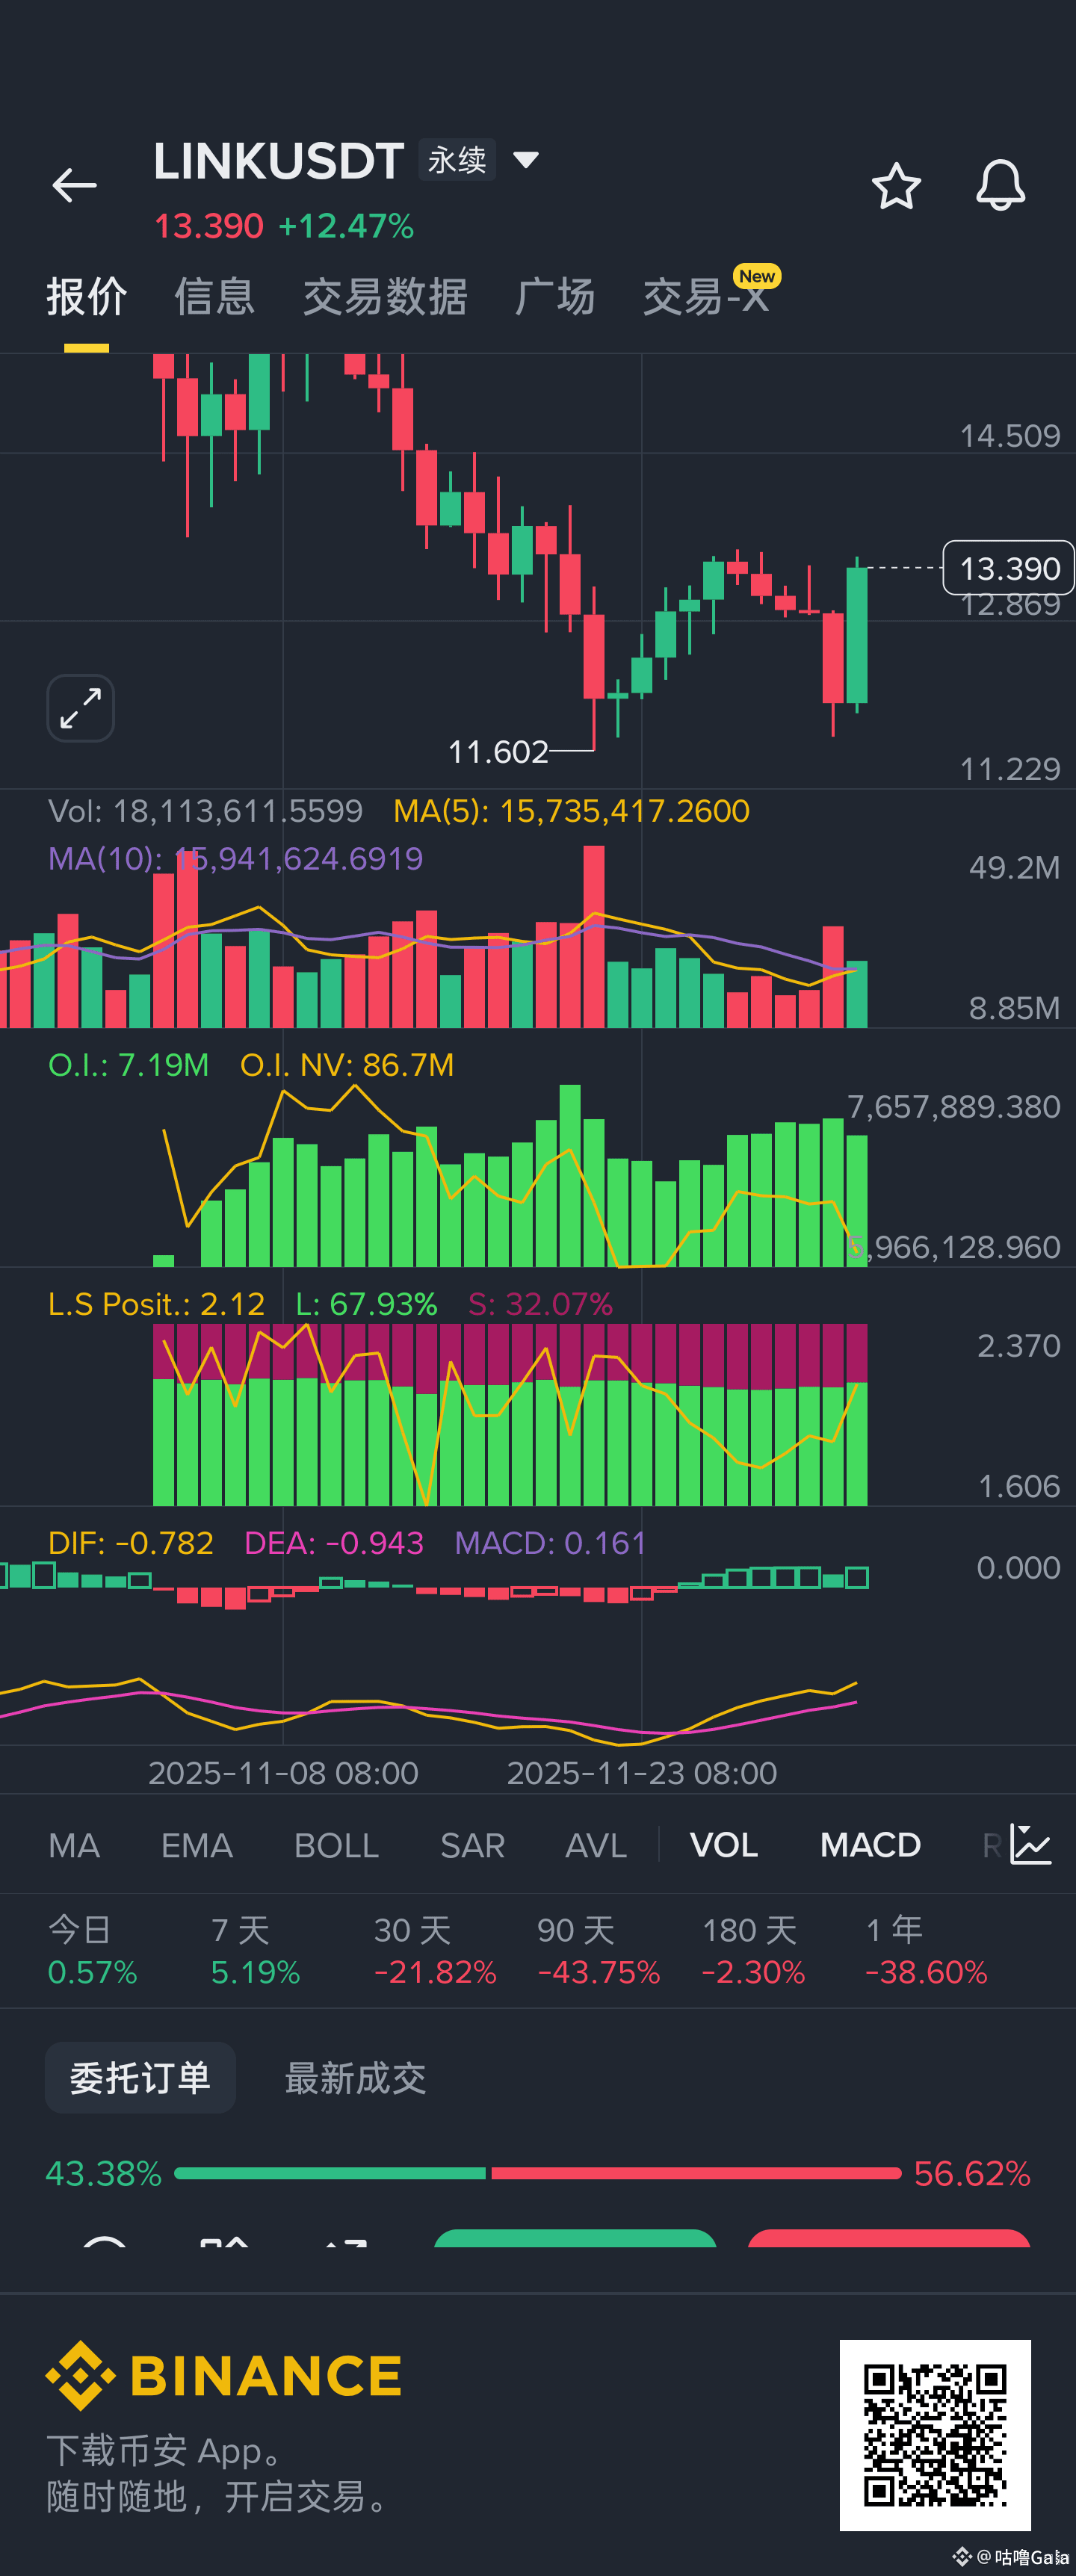This screenshot has width=1076, height=2576.
Task: Enable the BOLL overlay indicator
Action: [336, 1845]
